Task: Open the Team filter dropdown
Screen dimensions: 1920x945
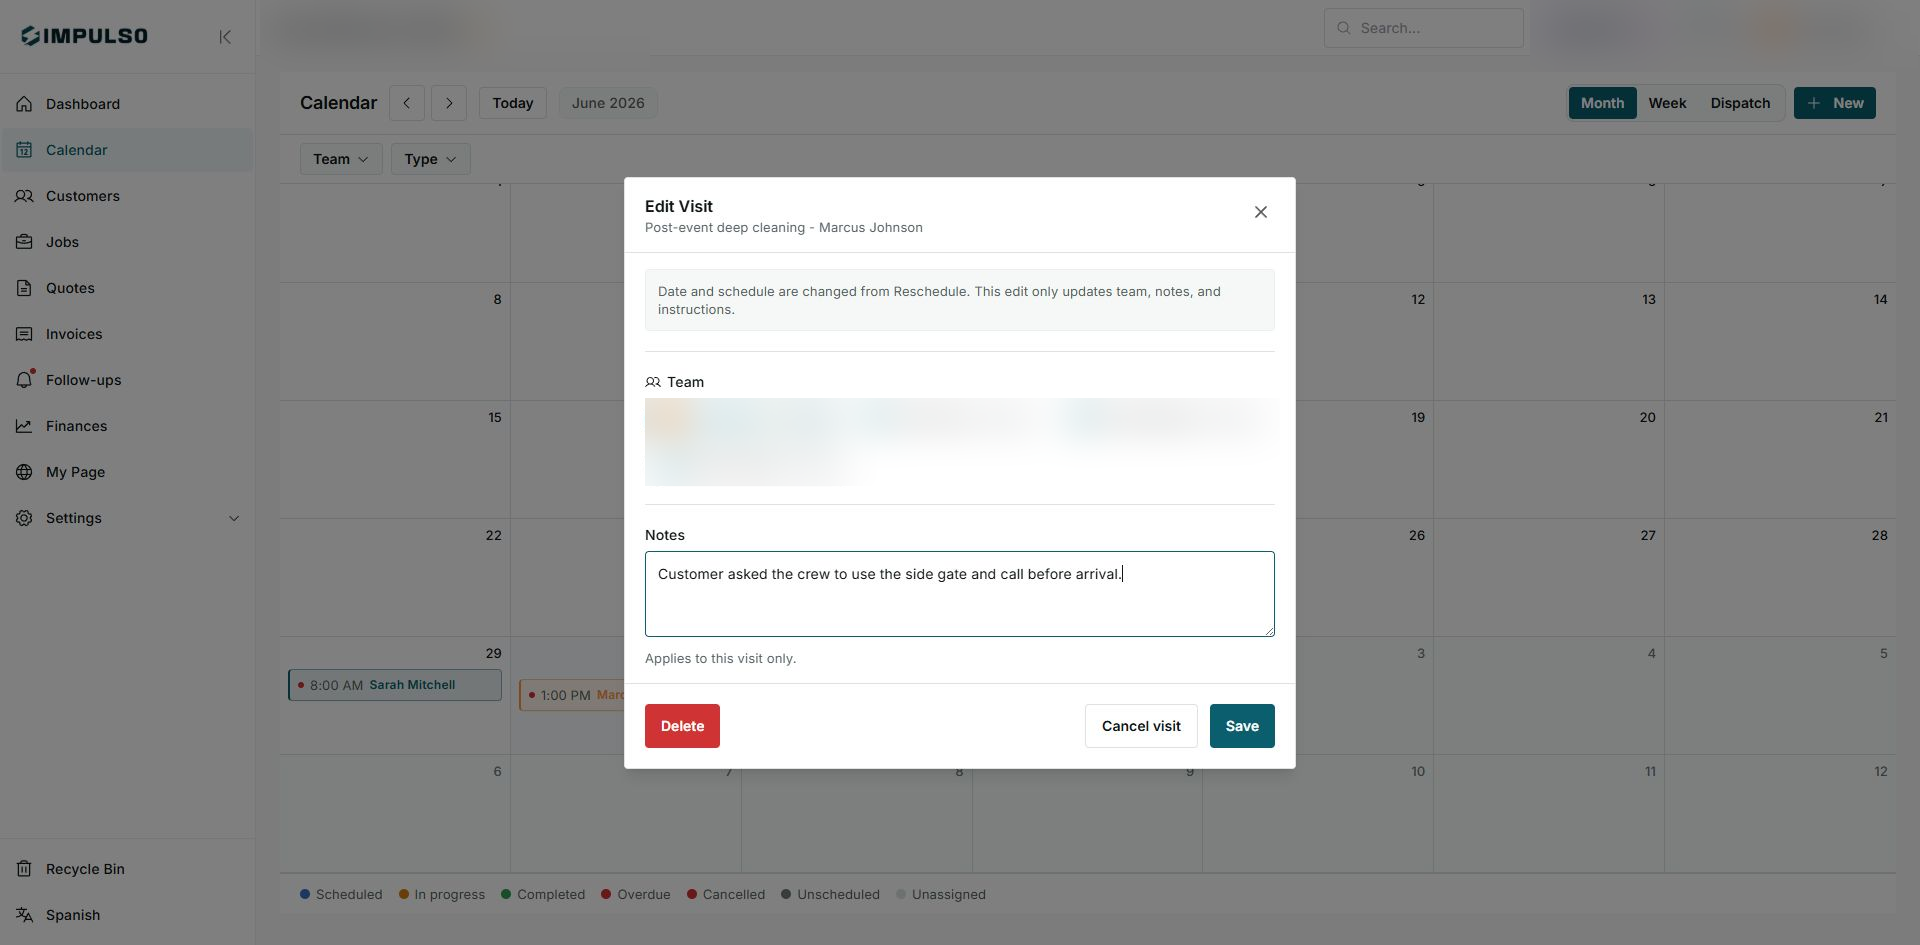Action: tap(341, 159)
